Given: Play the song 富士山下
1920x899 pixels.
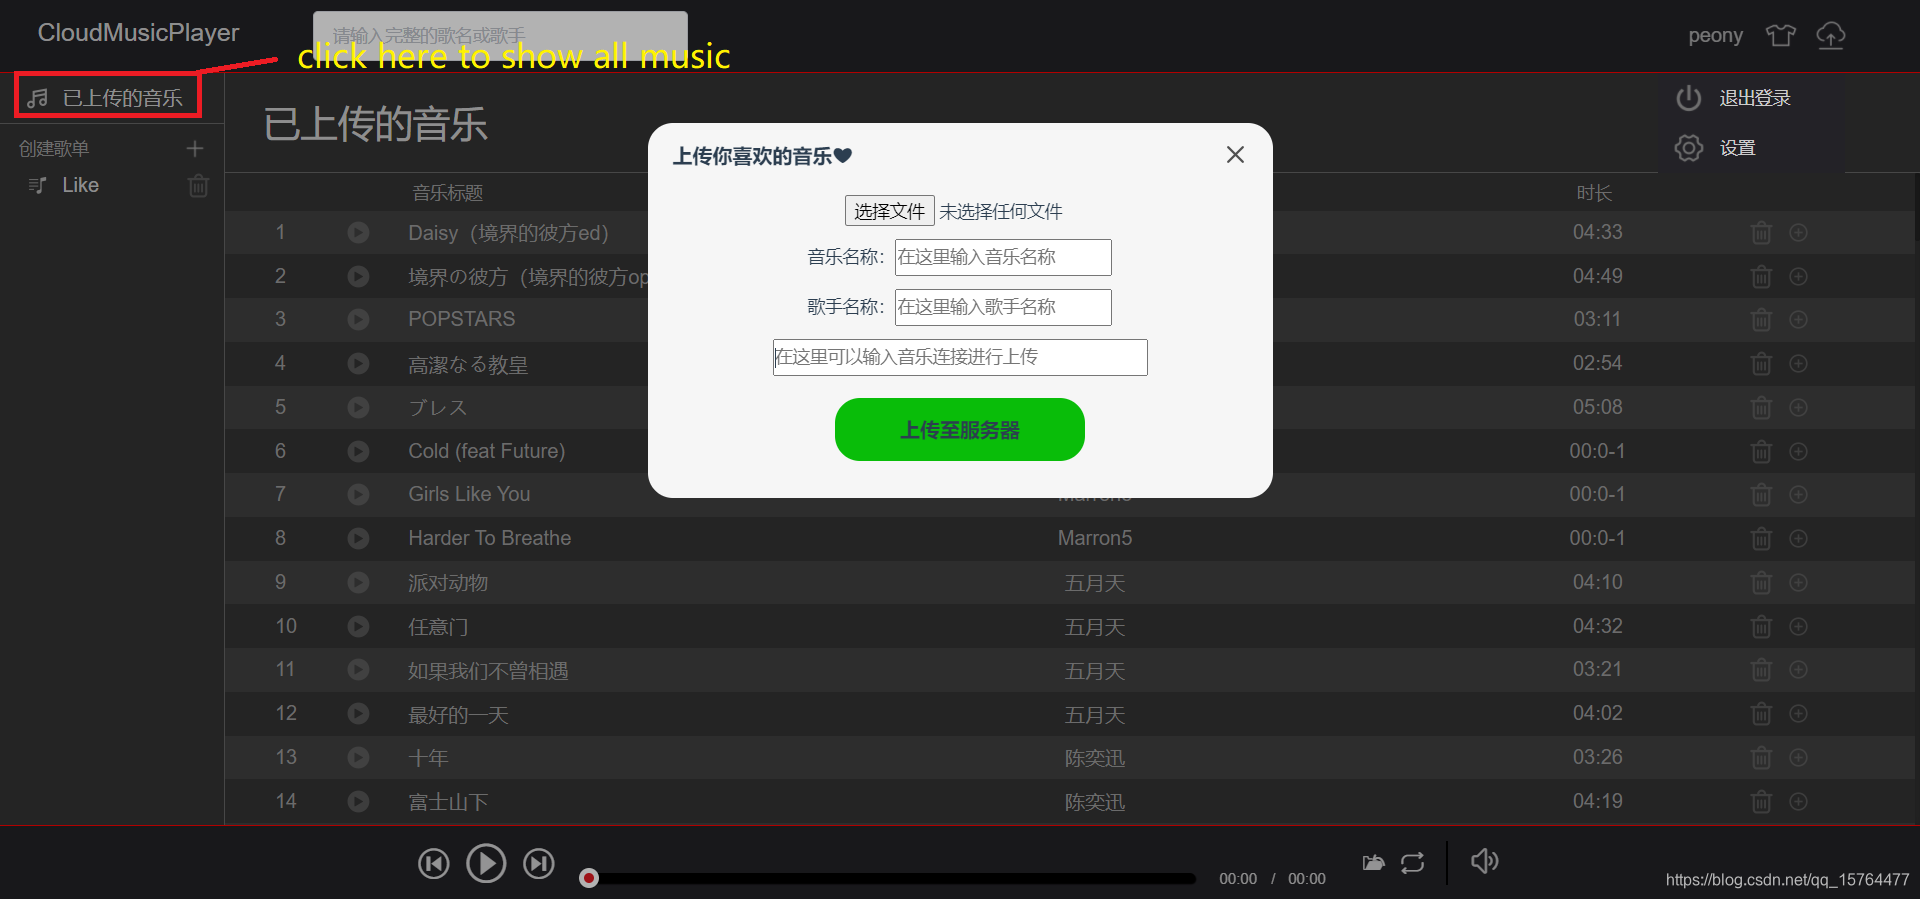Looking at the screenshot, I should [x=358, y=801].
